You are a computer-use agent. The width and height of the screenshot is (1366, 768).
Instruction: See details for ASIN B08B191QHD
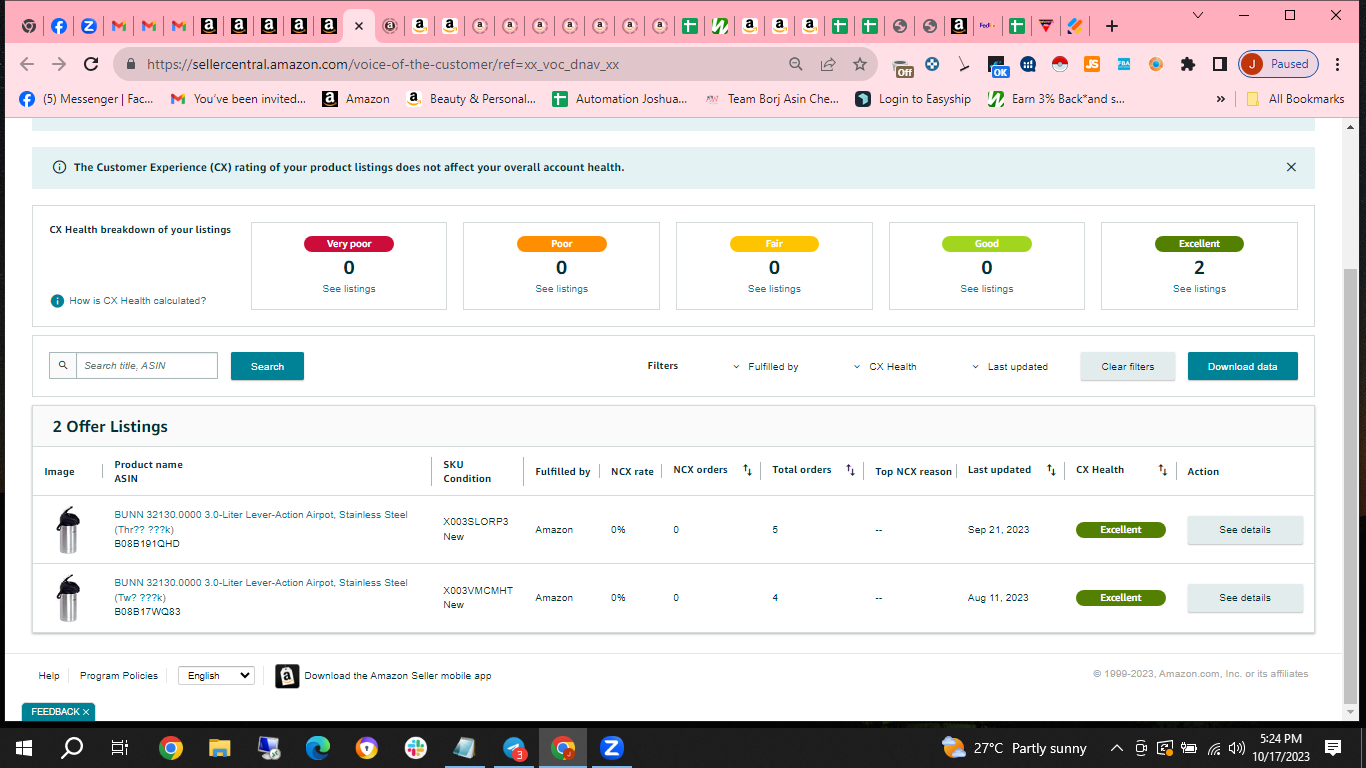coord(1245,530)
